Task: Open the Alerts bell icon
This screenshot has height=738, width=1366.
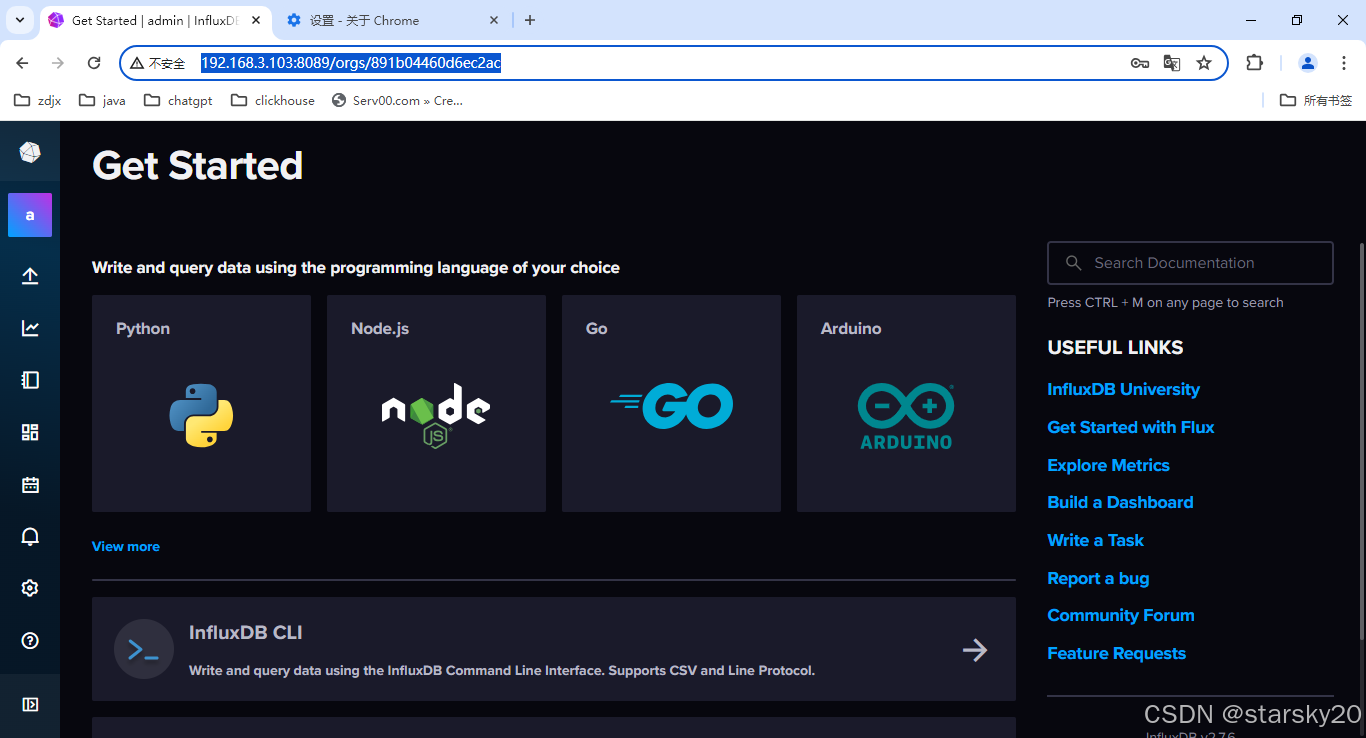Action: pos(30,536)
